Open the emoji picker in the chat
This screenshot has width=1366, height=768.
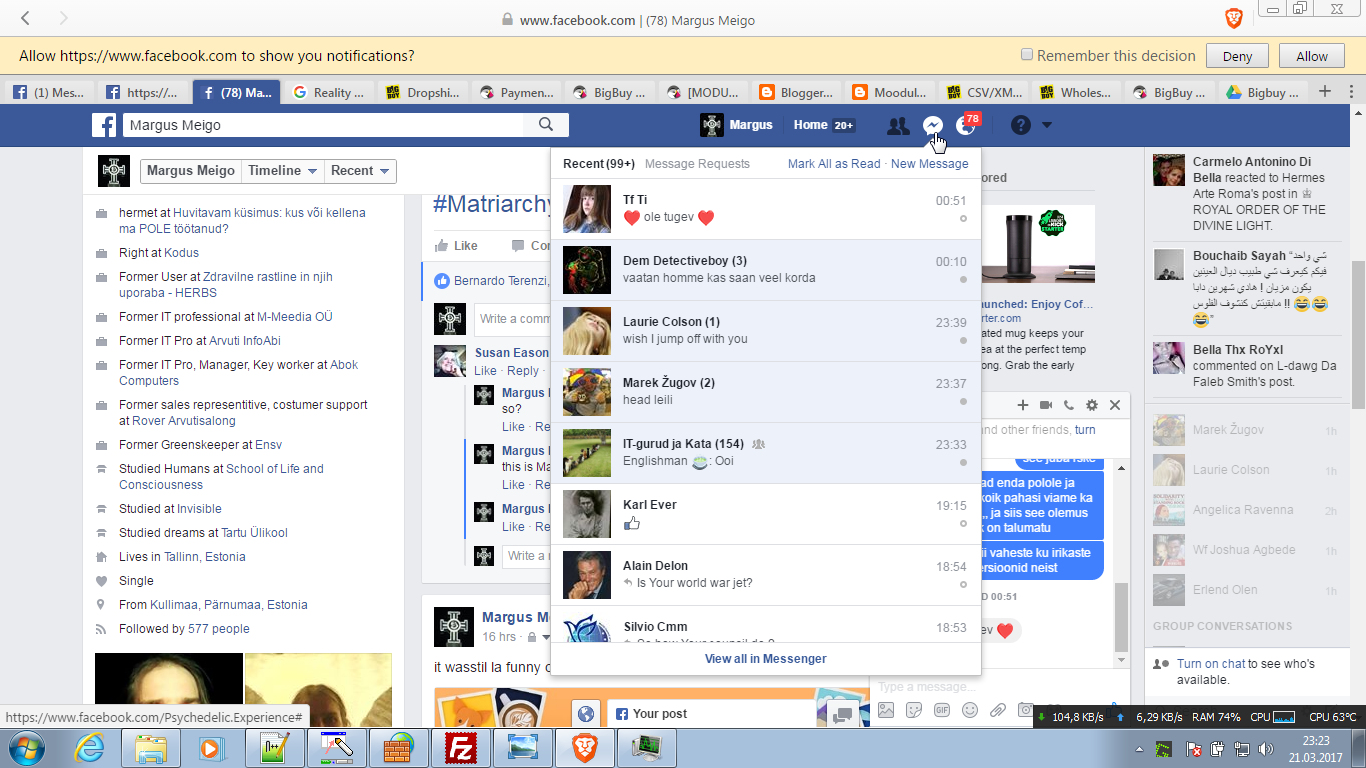969,710
